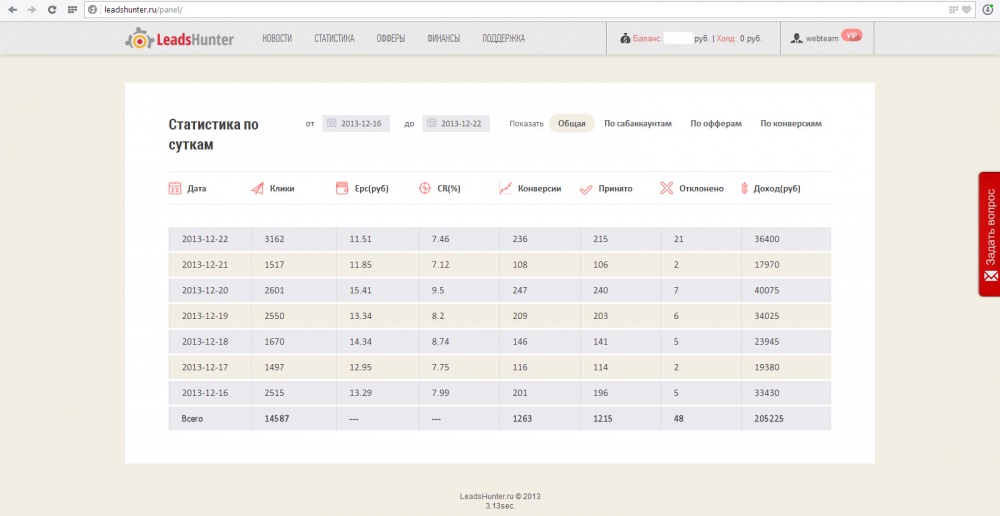
Task: Click the income value 36400
Action: [767, 239]
